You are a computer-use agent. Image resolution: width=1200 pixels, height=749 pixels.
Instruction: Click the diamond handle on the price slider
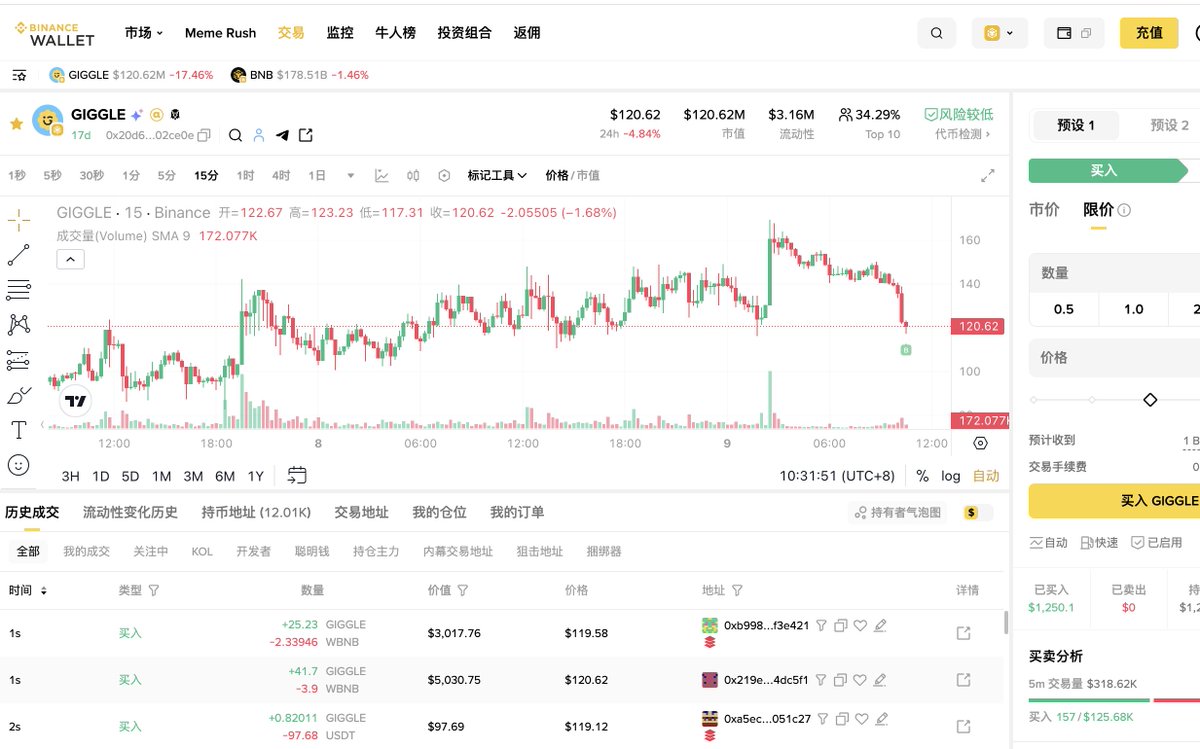[1150, 400]
